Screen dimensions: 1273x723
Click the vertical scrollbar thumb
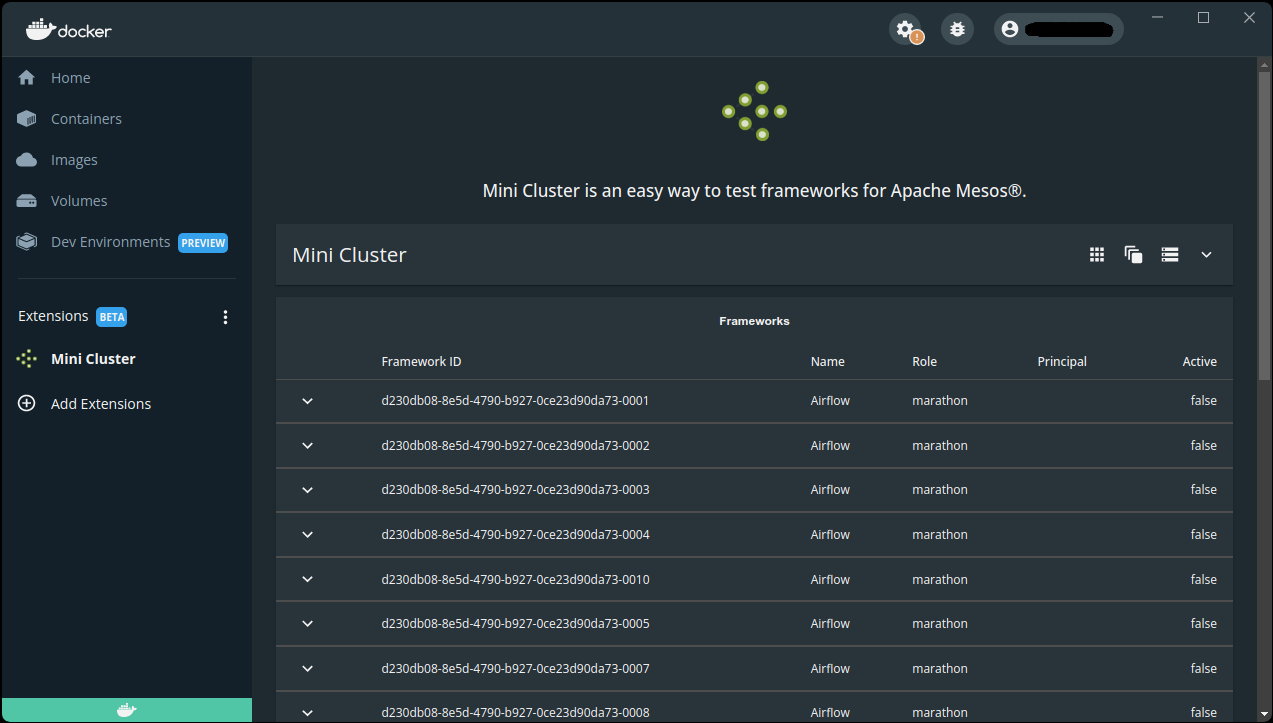click(1264, 224)
